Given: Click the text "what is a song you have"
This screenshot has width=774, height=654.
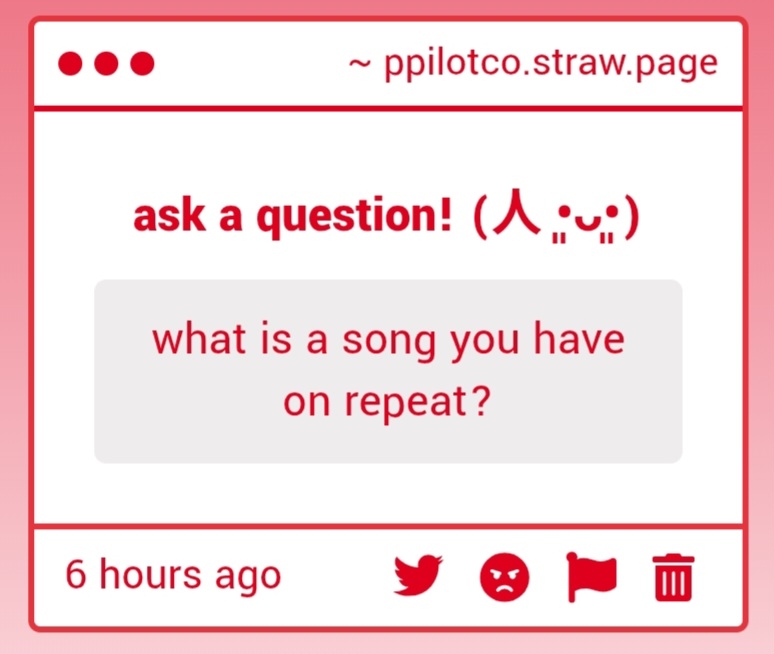Looking at the screenshot, I should [388, 340].
